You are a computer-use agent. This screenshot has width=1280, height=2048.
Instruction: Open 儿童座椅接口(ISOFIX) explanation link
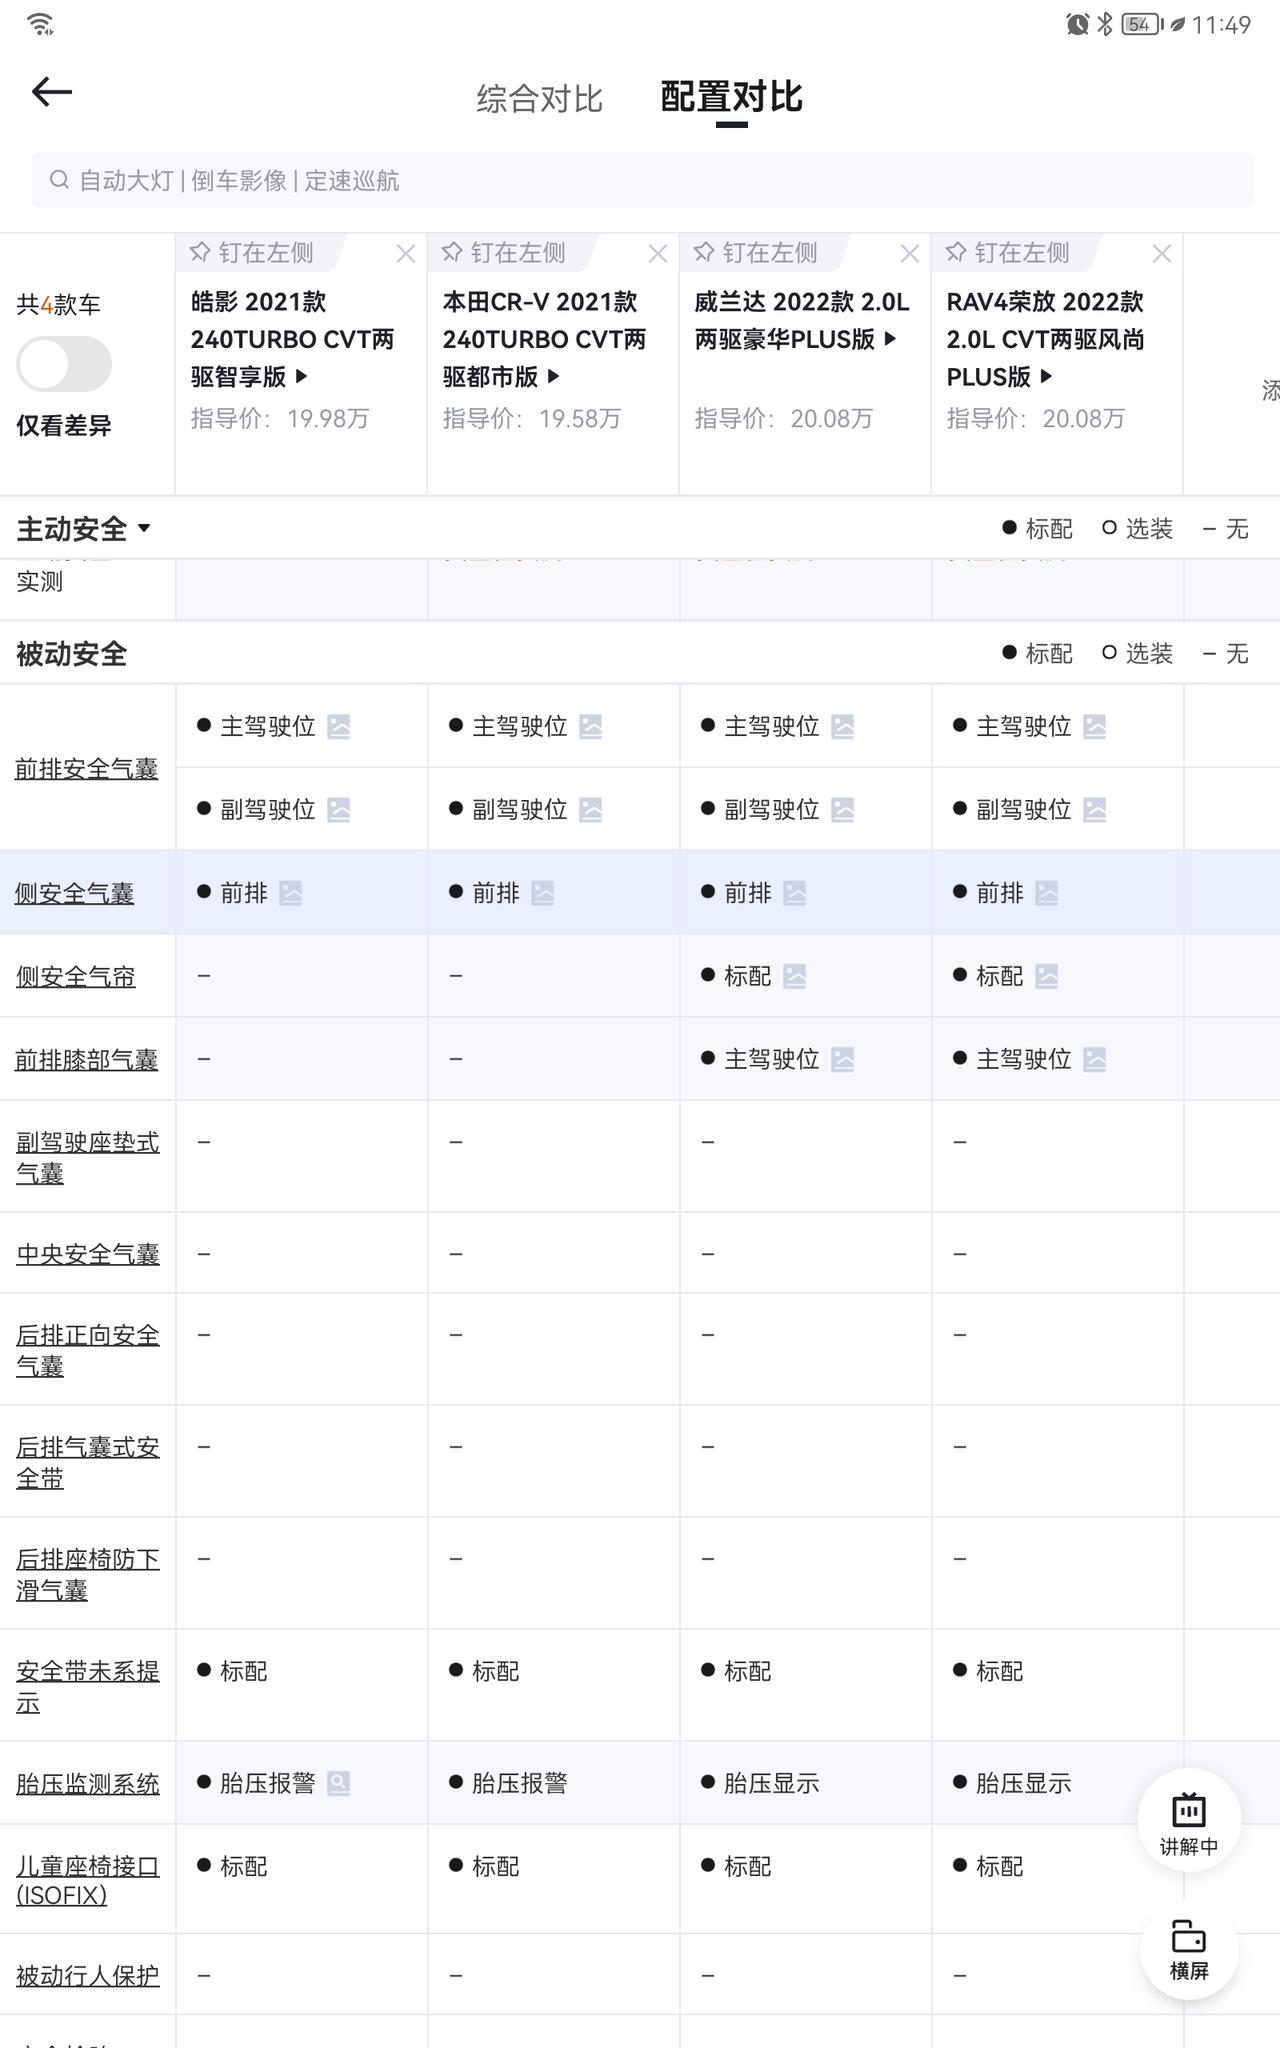87,1880
